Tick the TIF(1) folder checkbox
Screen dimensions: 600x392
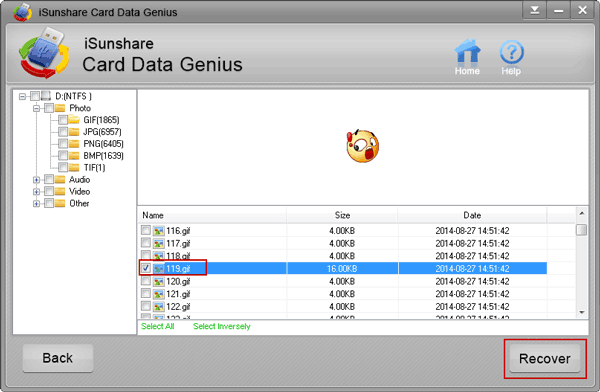pyautogui.click(x=63, y=168)
